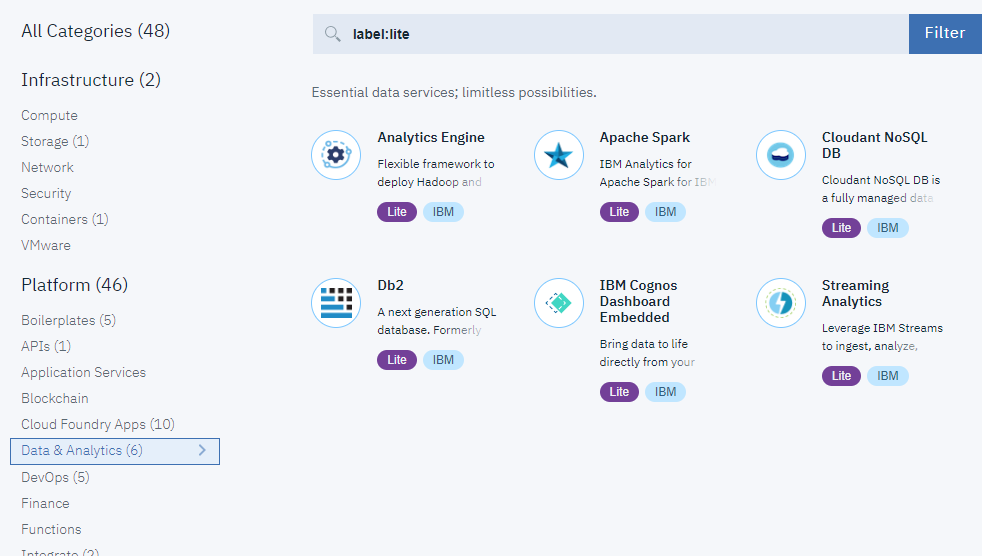Click the Lite tag under IBM Cognos Dashboard
The width and height of the screenshot is (982, 556).
pyautogui.click(x=619, y=392)
